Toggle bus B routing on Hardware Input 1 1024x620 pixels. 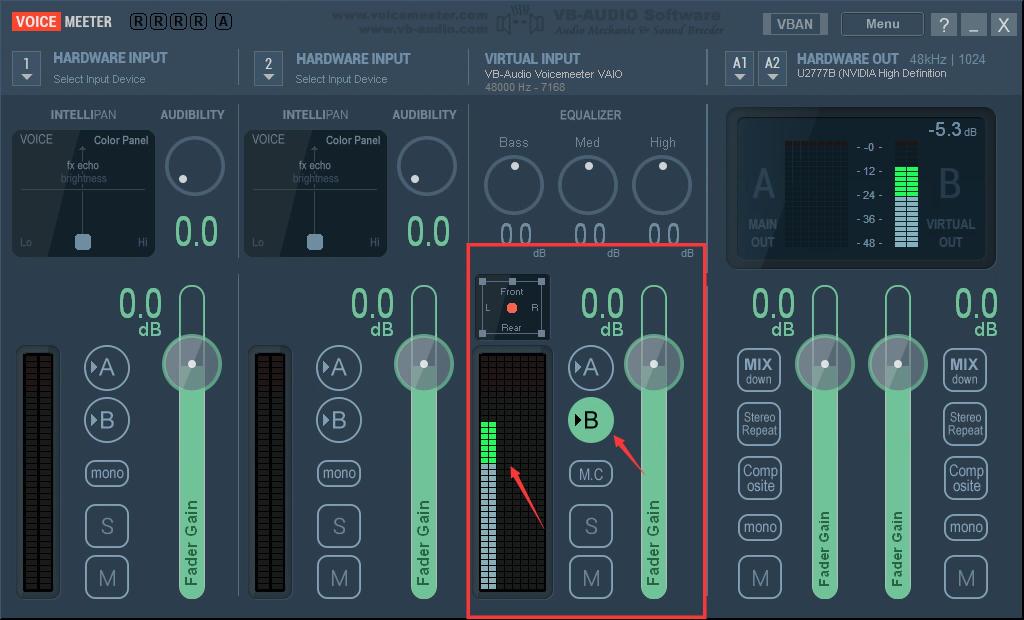point(106,420)
